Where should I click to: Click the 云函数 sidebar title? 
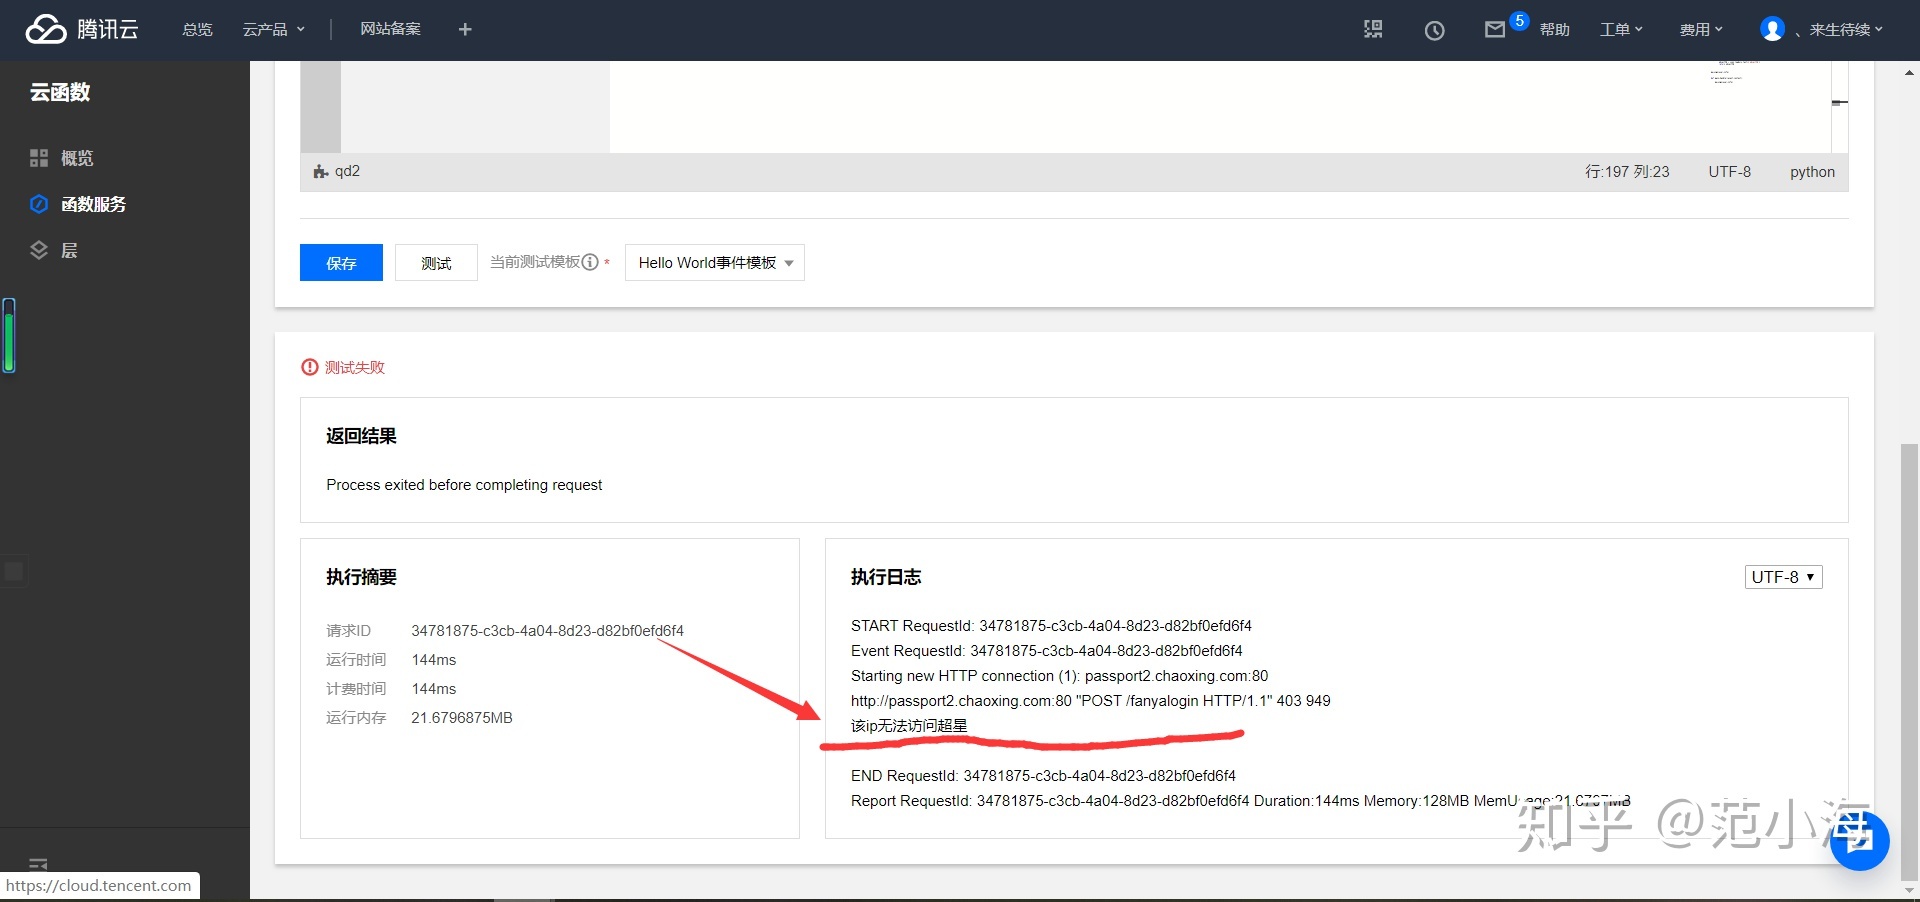click(60, 92)
